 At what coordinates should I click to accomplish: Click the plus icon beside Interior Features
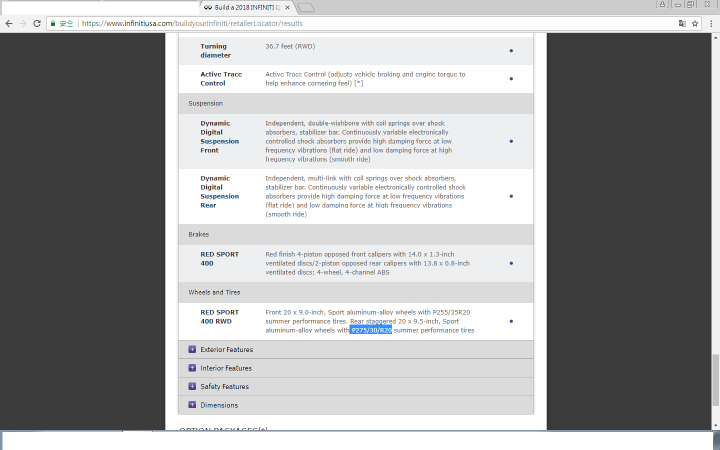[x=192, y=368]
